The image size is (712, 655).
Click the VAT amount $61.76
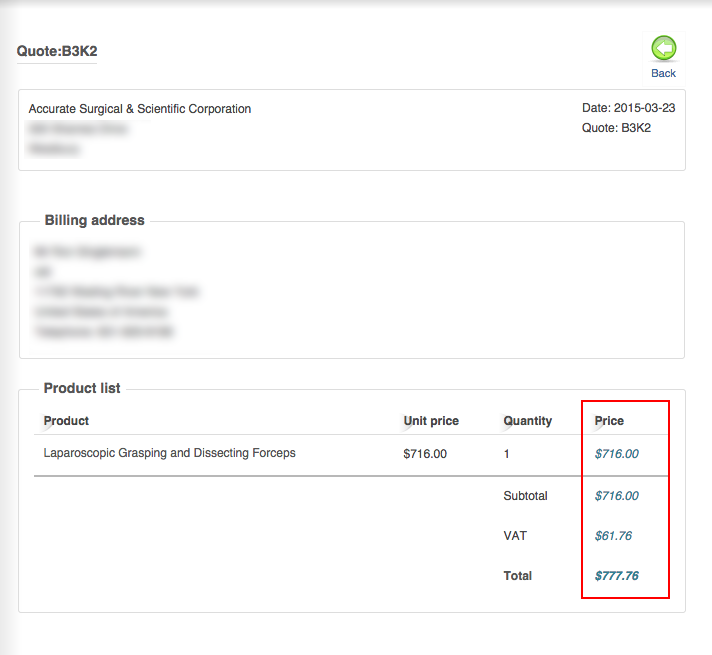click(613, 536)
